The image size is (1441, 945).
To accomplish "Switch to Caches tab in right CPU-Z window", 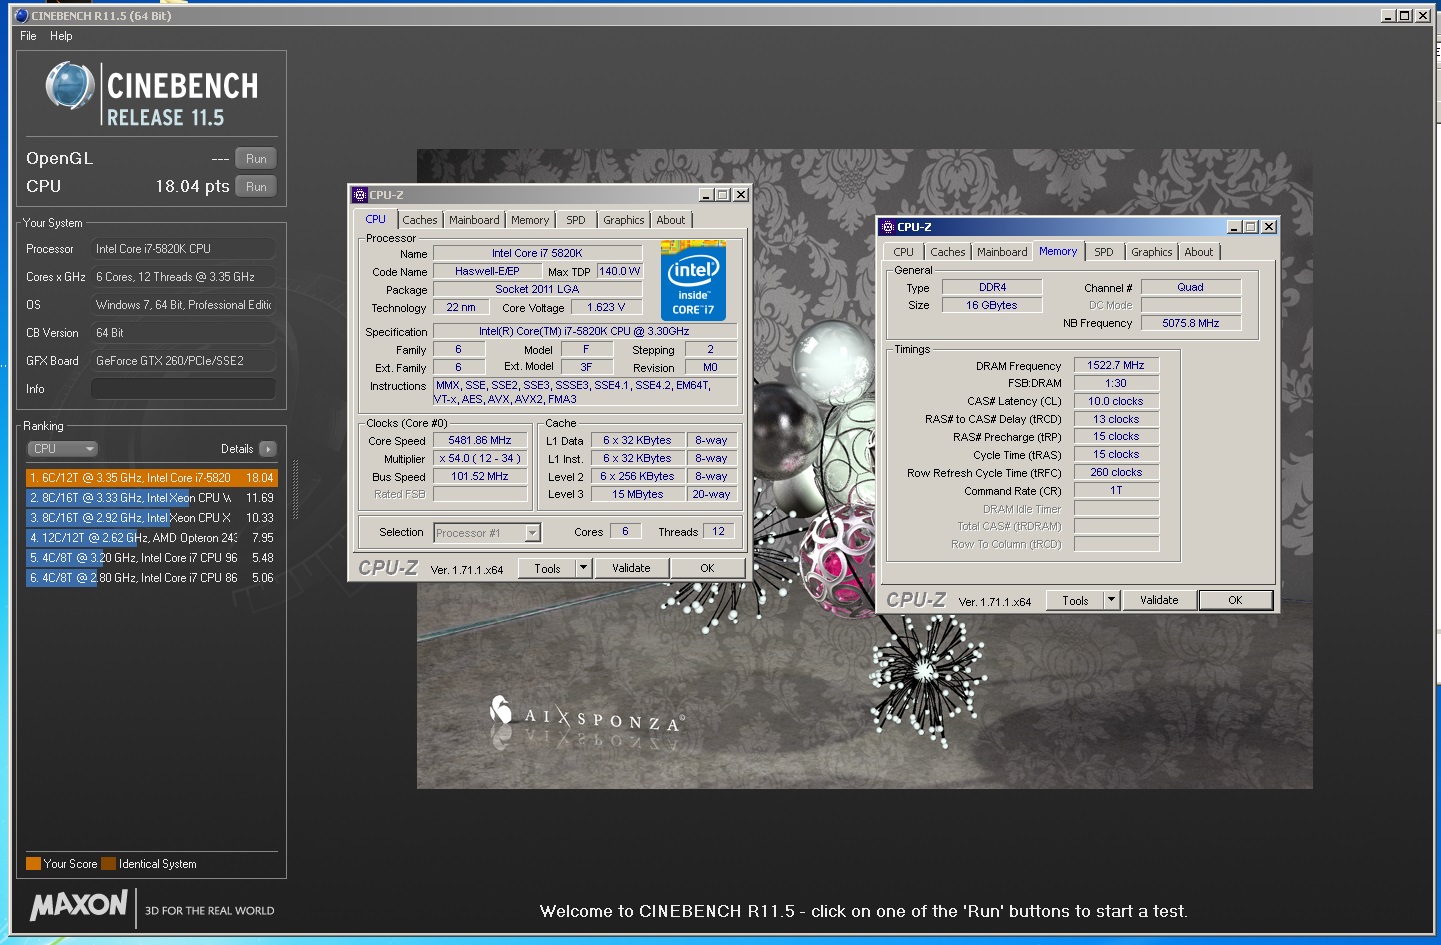I will 948,252.
